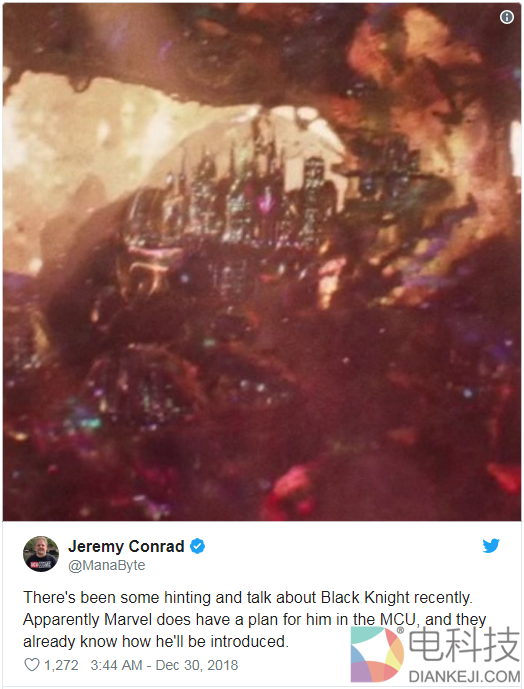View the 1,272 likes count

tap(61, 665)
